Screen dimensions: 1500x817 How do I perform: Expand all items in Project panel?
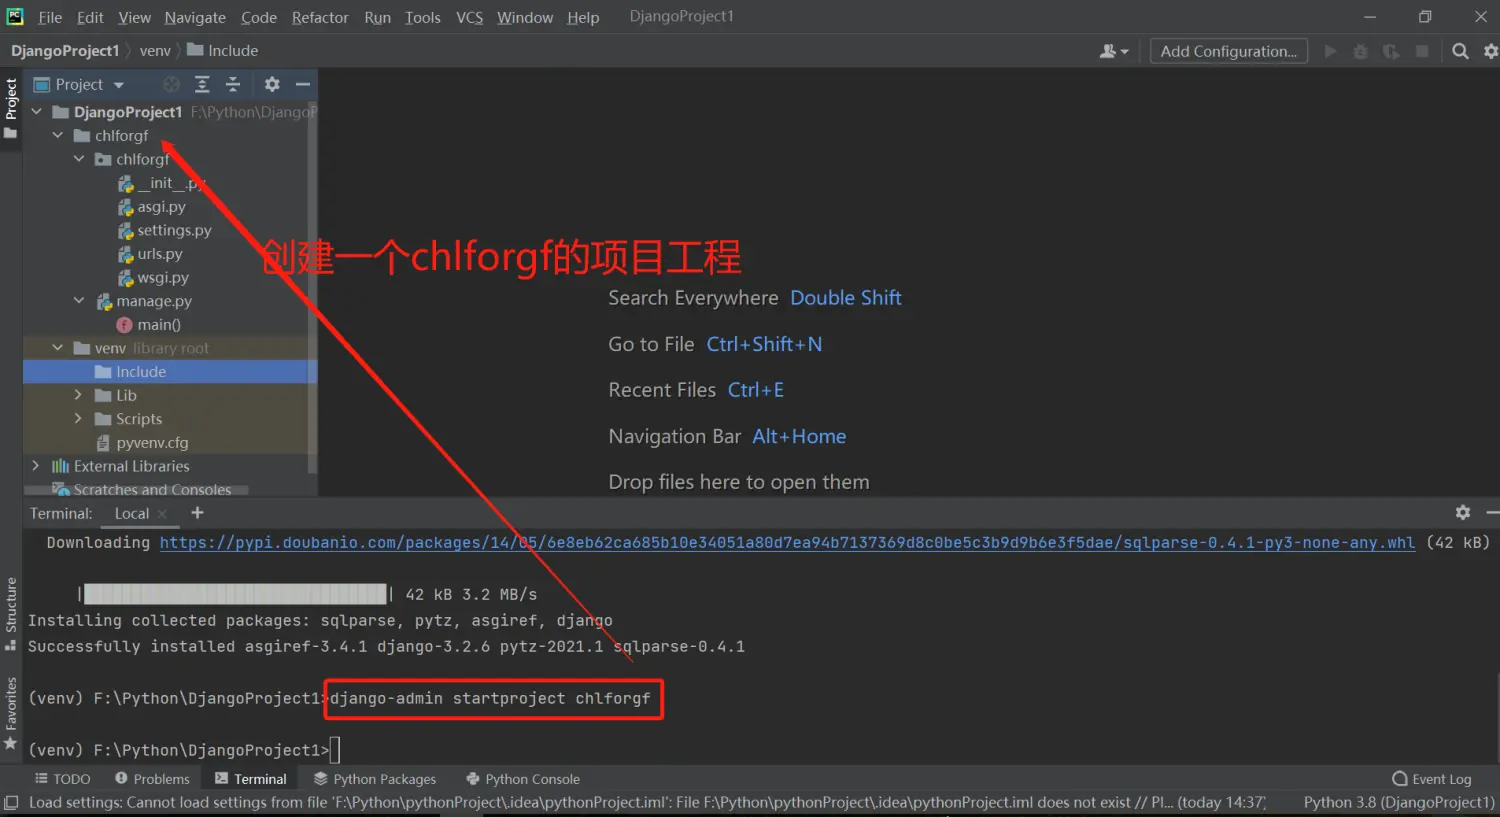tap(202, 85)
